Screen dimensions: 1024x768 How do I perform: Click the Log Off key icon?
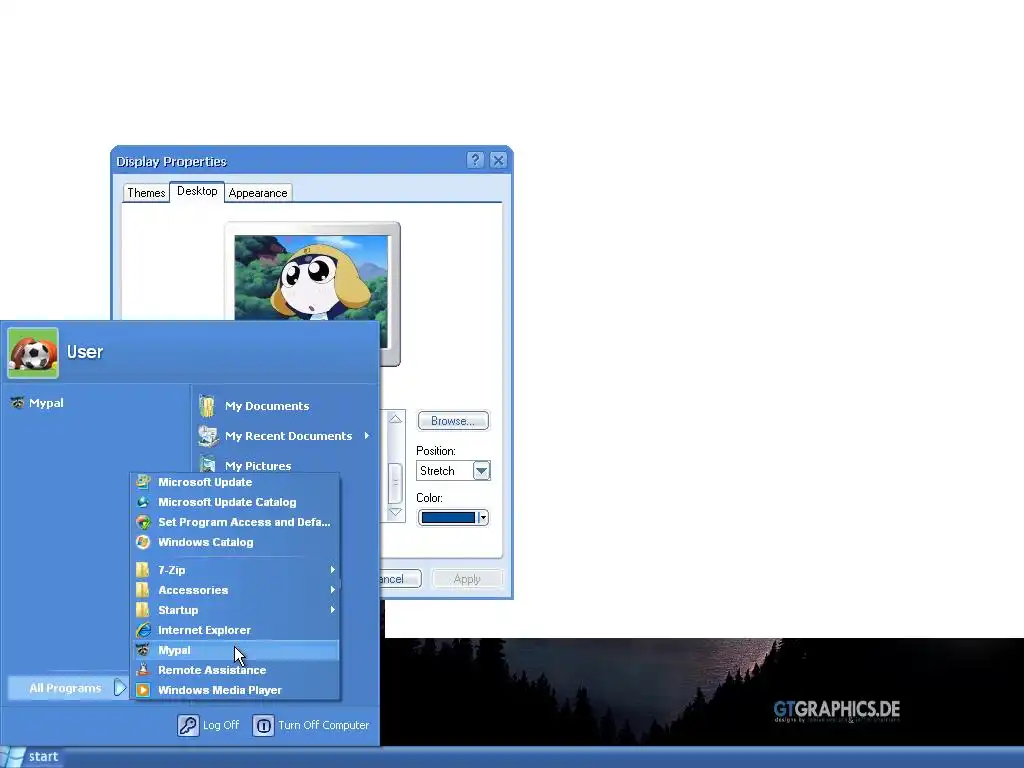188,726
